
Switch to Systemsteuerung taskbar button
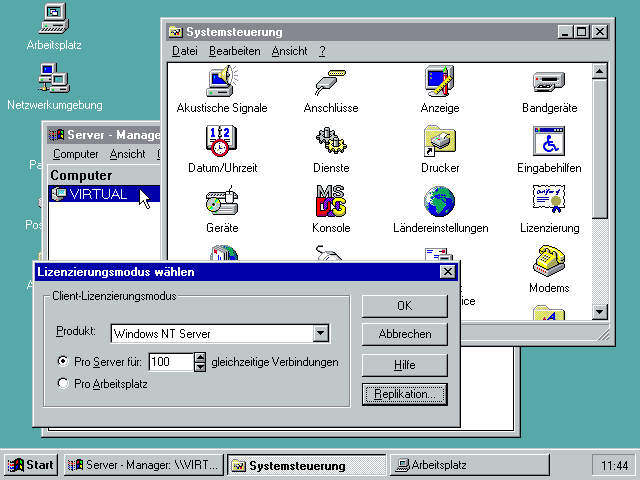(x=307, y=465)
